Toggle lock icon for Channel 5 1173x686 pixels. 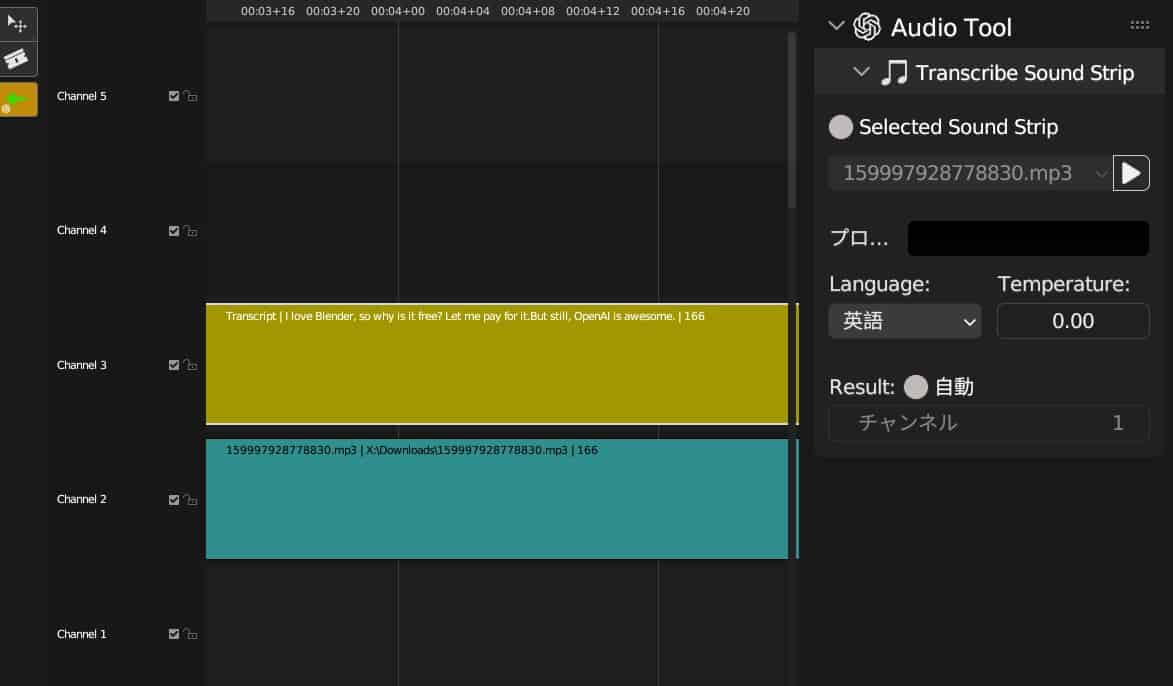191,96
